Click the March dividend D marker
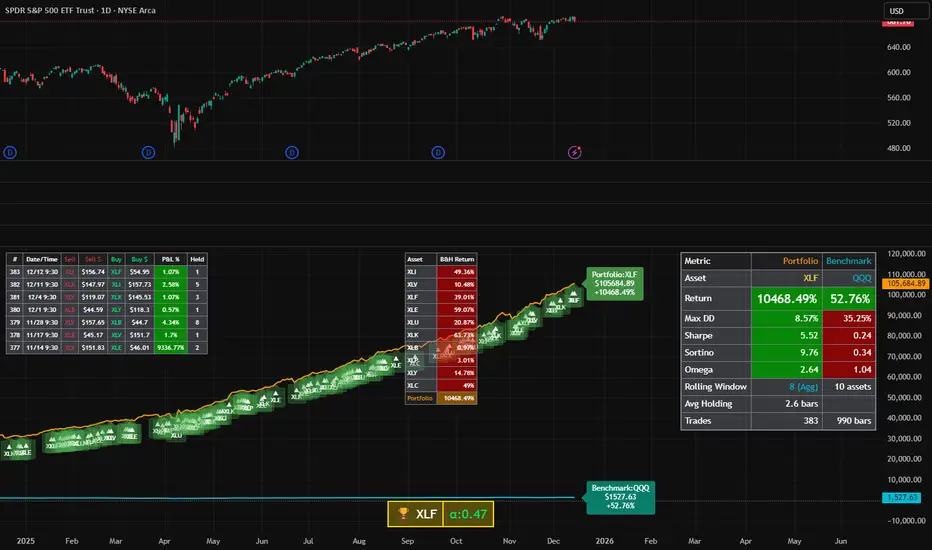The image size is (932, 550). 149,153
